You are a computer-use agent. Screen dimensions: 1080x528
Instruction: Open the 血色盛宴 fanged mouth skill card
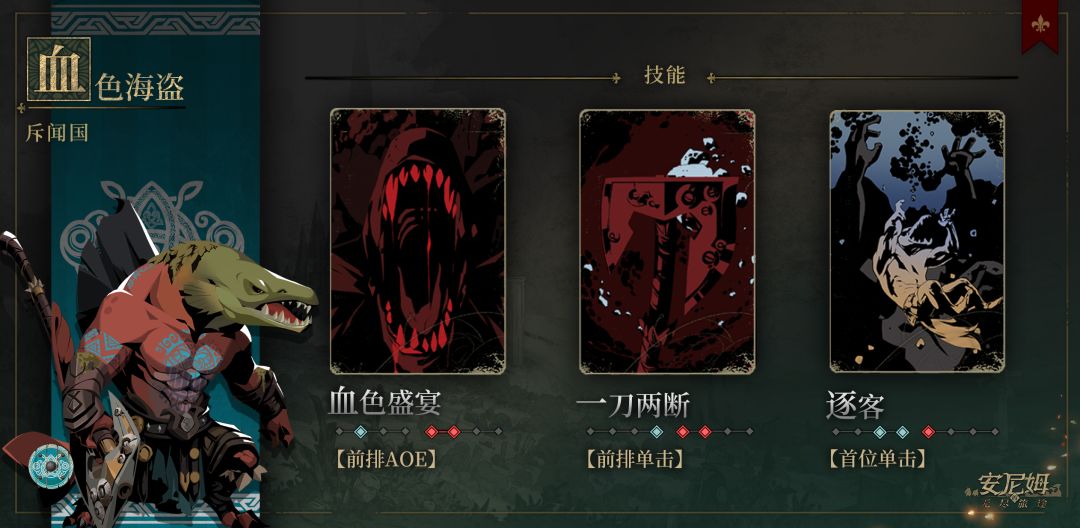point(417,241)
